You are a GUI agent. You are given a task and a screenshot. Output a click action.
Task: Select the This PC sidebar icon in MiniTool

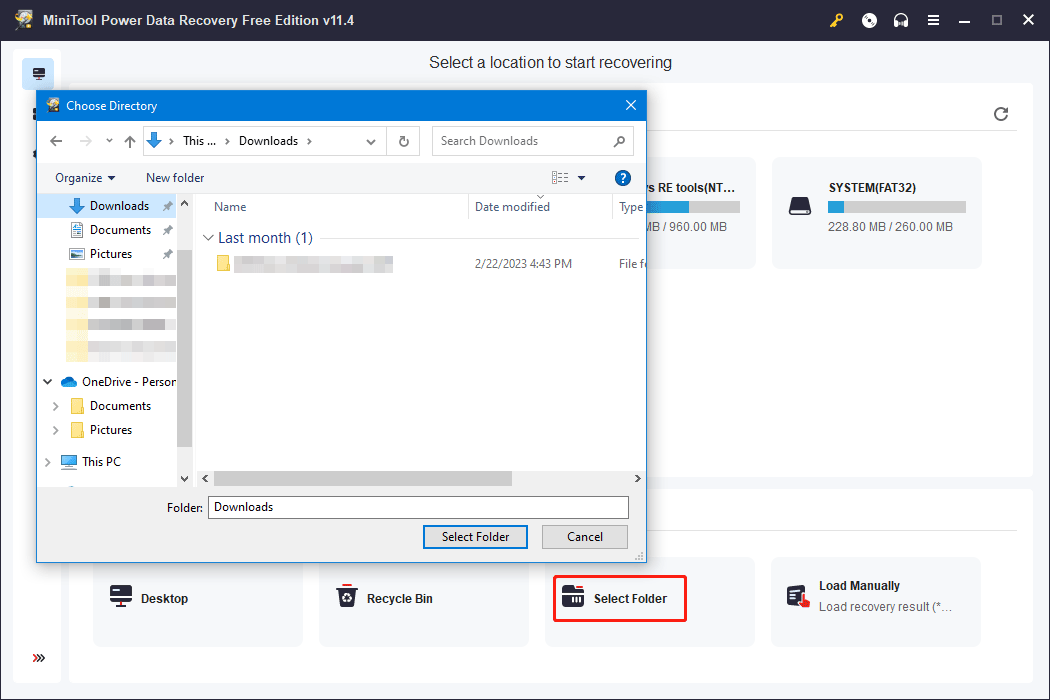[38, 74]
